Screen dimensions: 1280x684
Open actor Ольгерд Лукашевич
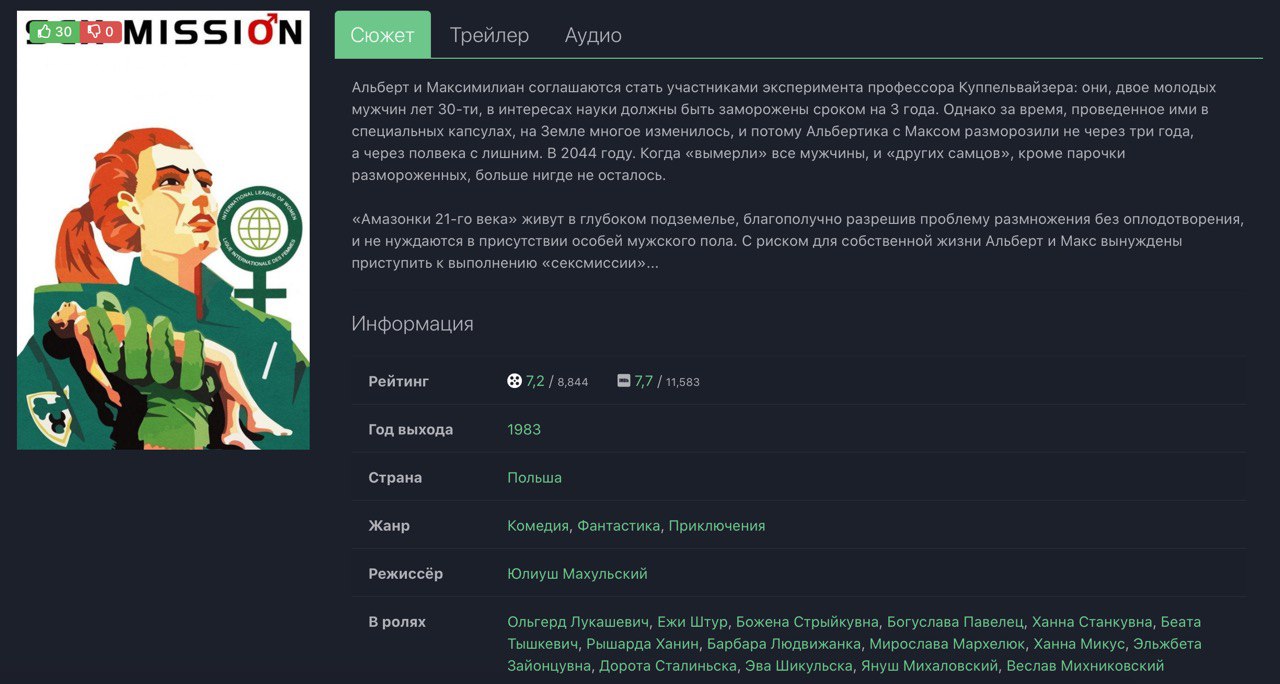click(578, 622)
